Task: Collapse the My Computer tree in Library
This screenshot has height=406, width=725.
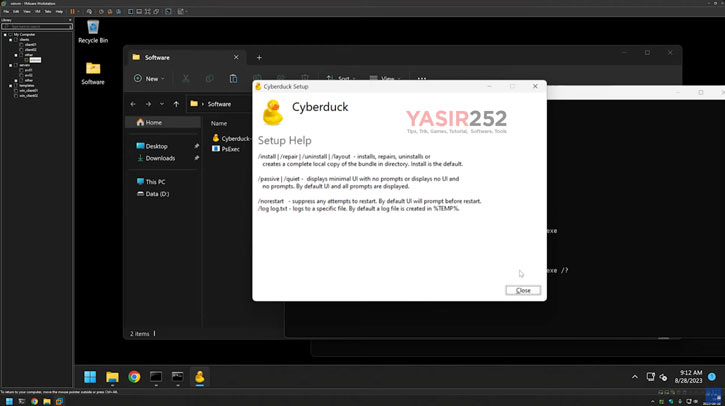Action: point(5,34)
